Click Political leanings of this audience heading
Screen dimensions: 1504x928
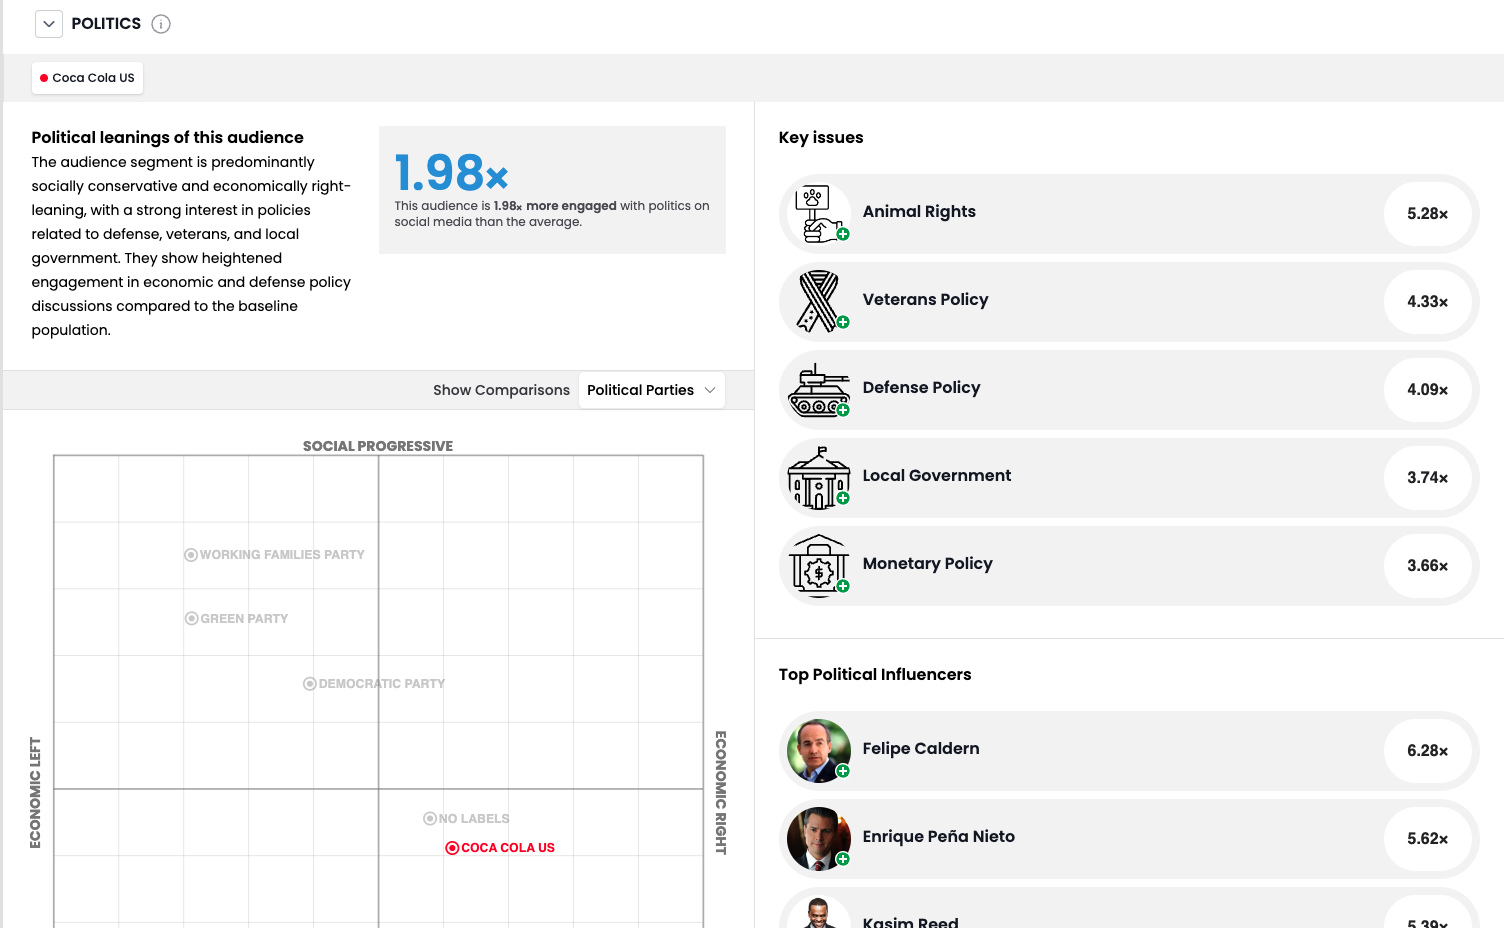(167, 138)
